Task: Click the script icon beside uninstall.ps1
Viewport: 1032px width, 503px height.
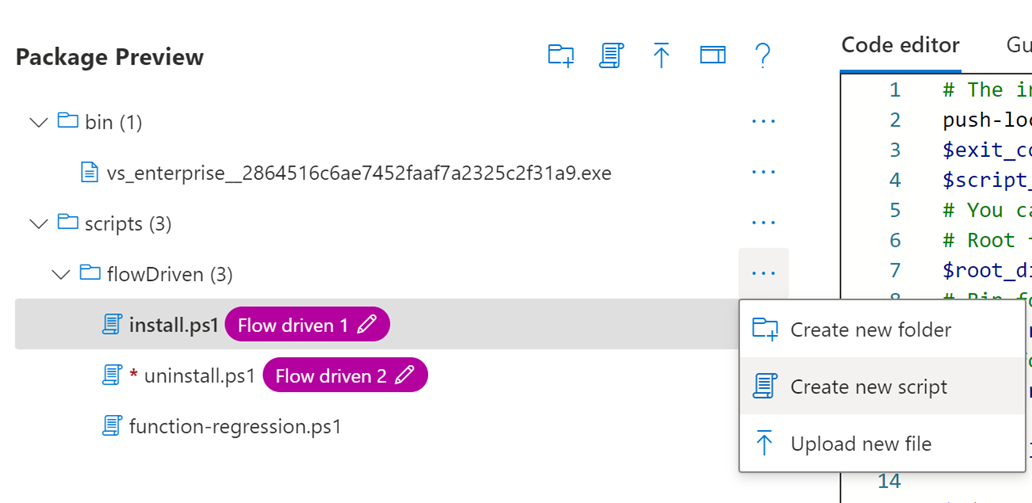Action: click(x=113, y=375)
